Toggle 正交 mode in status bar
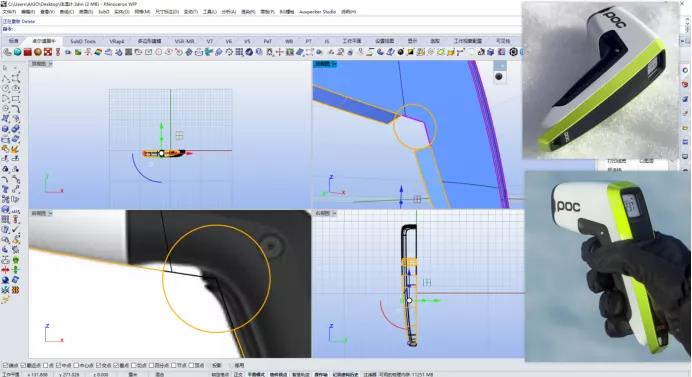Viewport: 692px width, 377px height. click(x=238, y=374)
